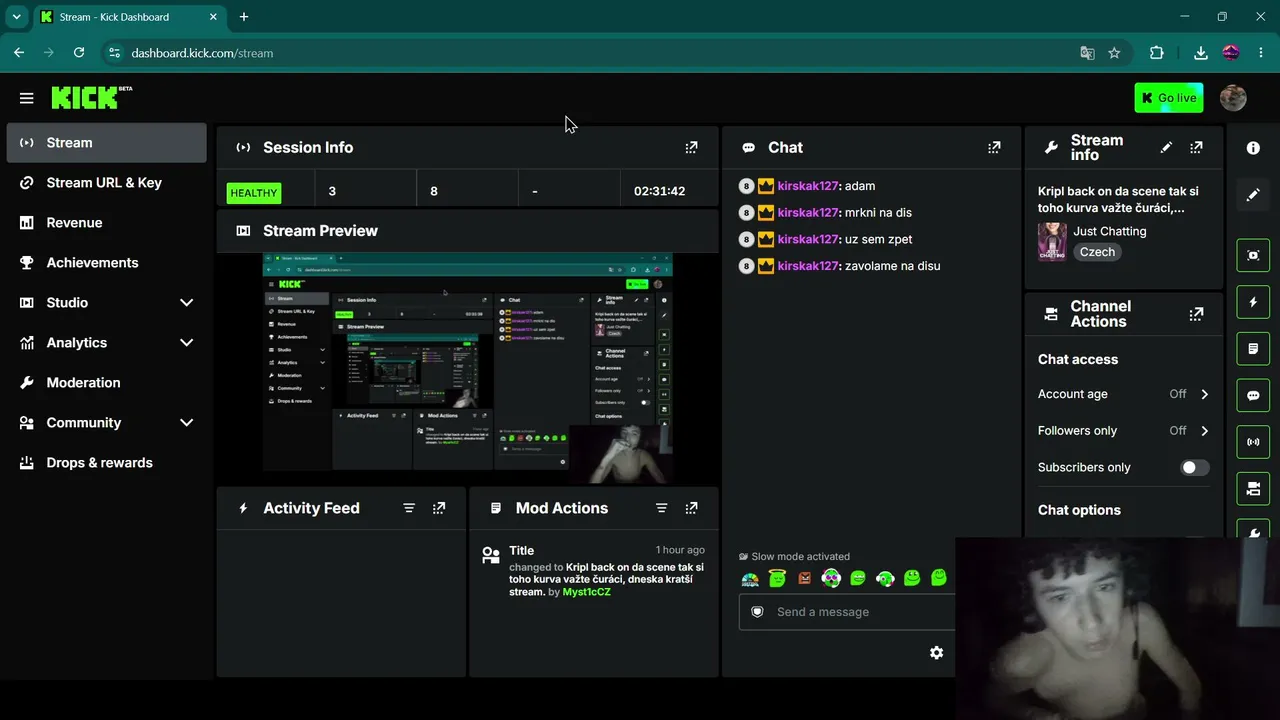This screenshot has height=720, width=1280.
Task: Select the 'Stream - Kick Dashboard' browser tab
Action: (x=128, y=17)
